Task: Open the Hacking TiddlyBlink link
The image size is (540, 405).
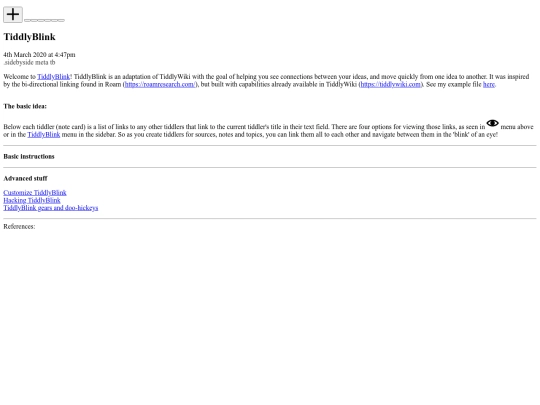Action: 32,200
